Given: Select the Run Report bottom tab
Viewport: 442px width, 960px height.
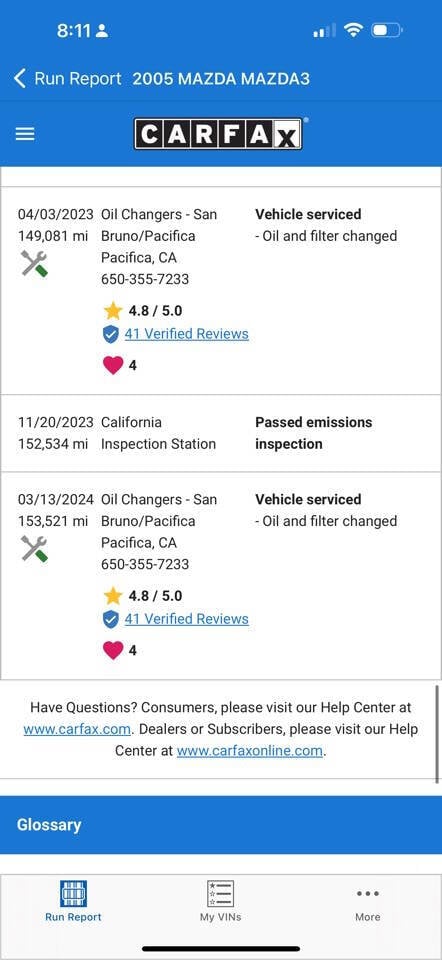Looking at the screenshot, I should point(73,901).
